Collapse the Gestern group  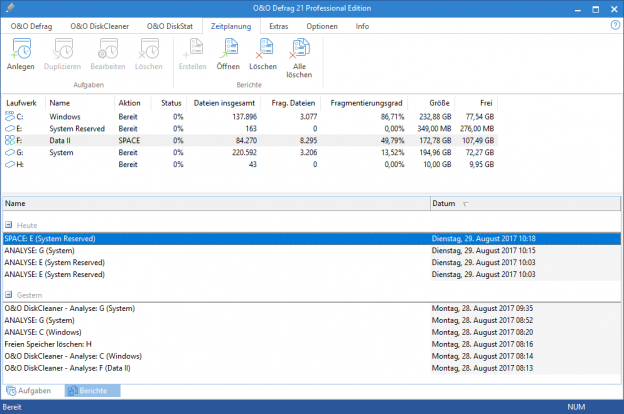pyautogui.click(x=9, y=295)
